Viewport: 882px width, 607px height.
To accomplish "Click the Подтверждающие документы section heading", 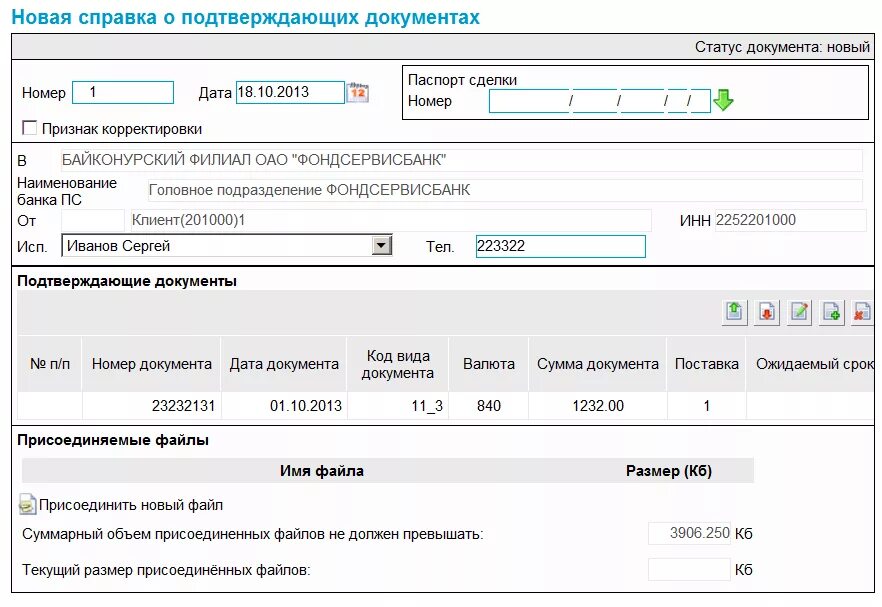I will click(x=127, y=281).
